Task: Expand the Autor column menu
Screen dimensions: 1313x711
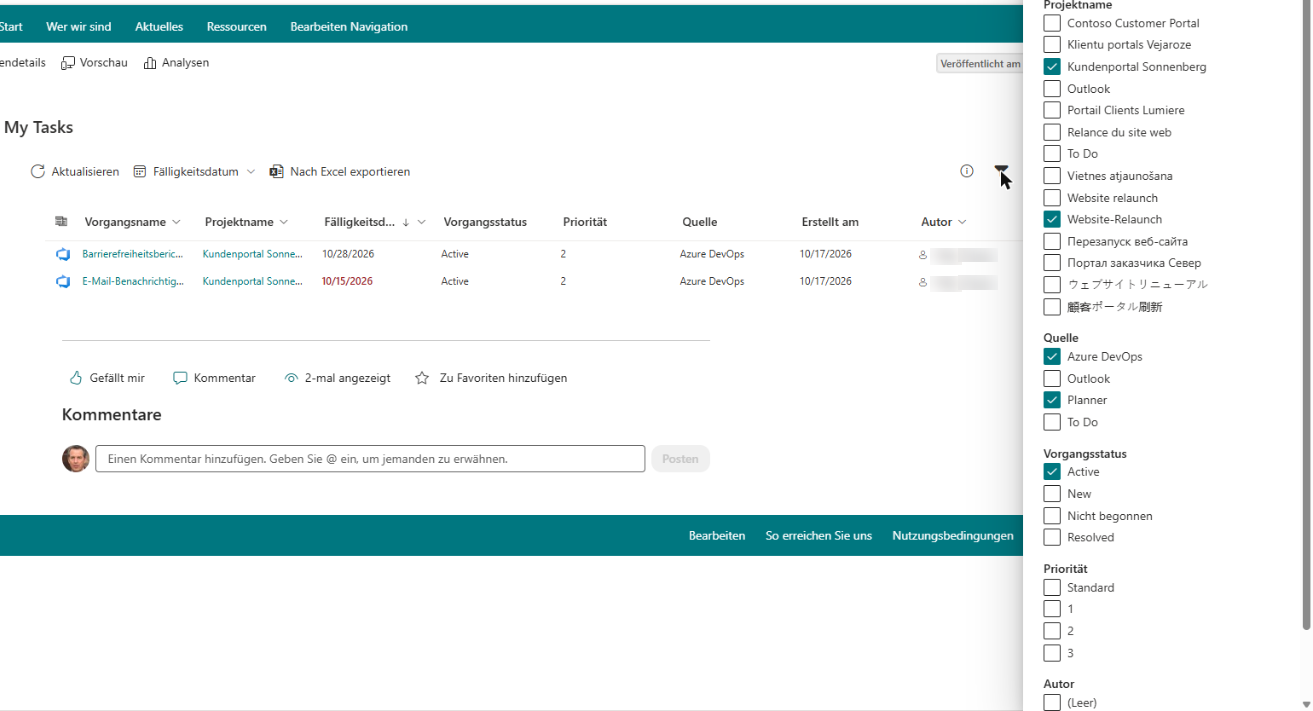Action: coord(962,222)
